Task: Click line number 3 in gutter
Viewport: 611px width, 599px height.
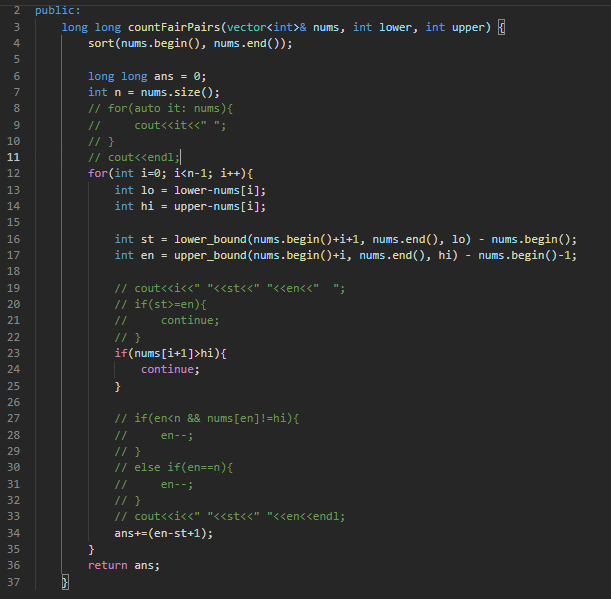Action: 16,27
